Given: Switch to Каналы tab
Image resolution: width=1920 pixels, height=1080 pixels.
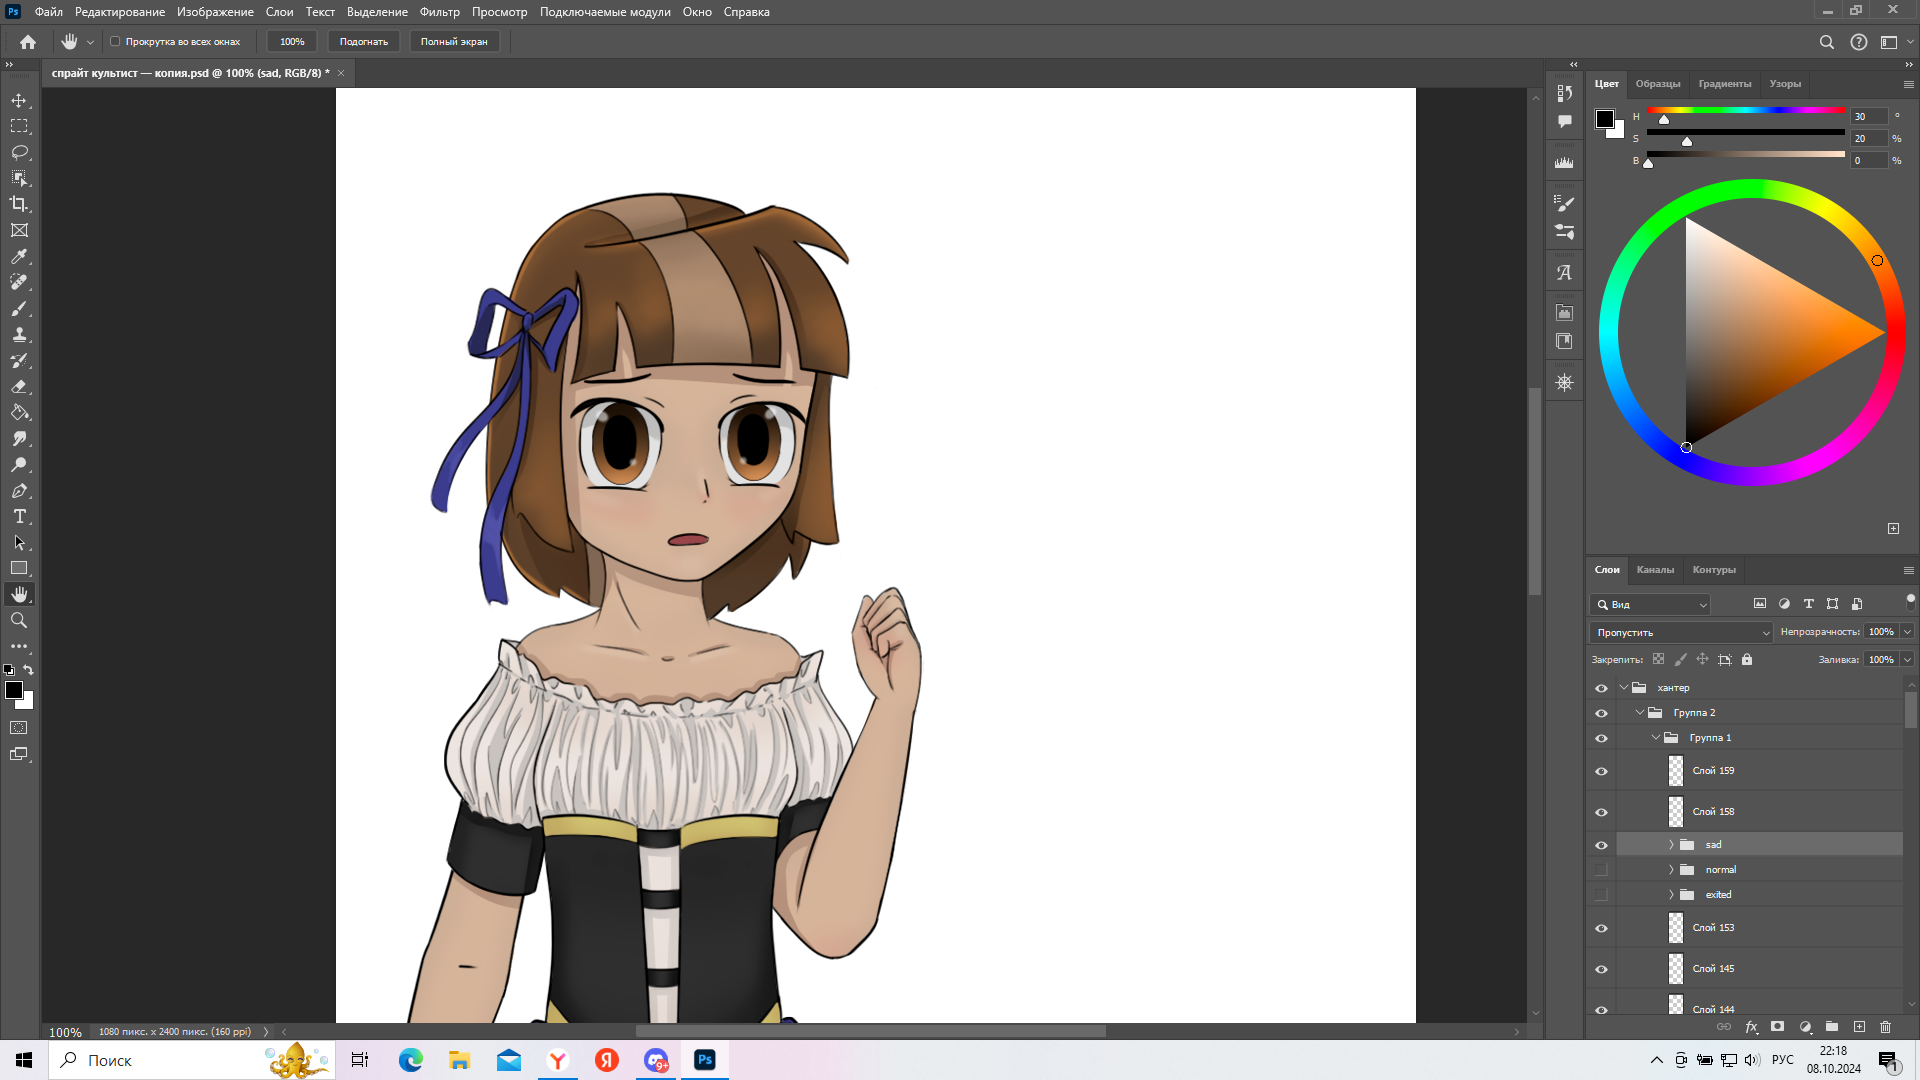Looking at the screenshot, I should (x=1655, y=570).
